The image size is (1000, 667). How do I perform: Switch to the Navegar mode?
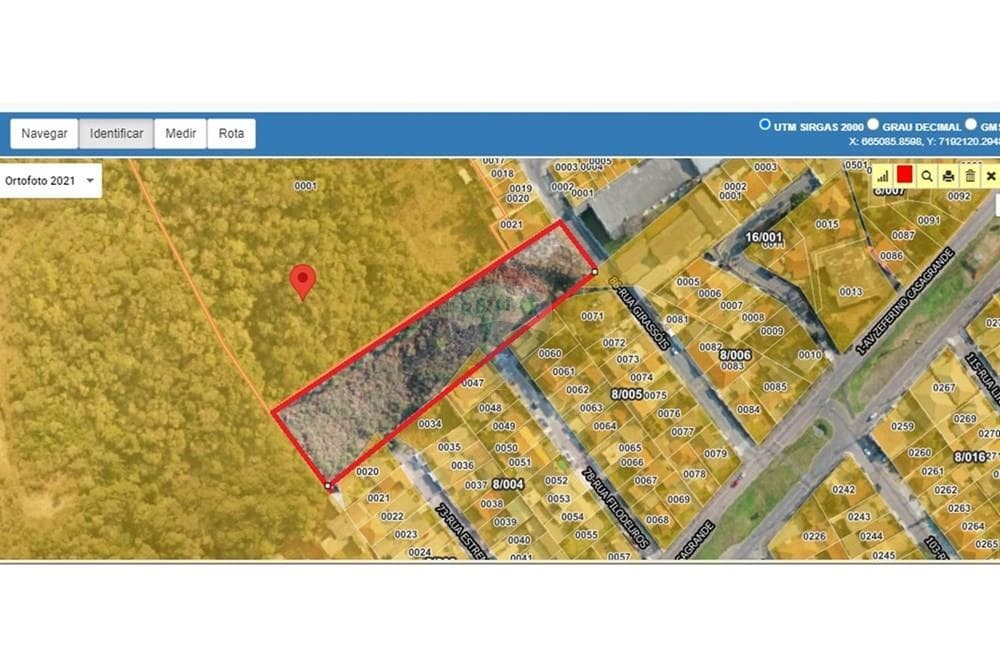point(44,133)
